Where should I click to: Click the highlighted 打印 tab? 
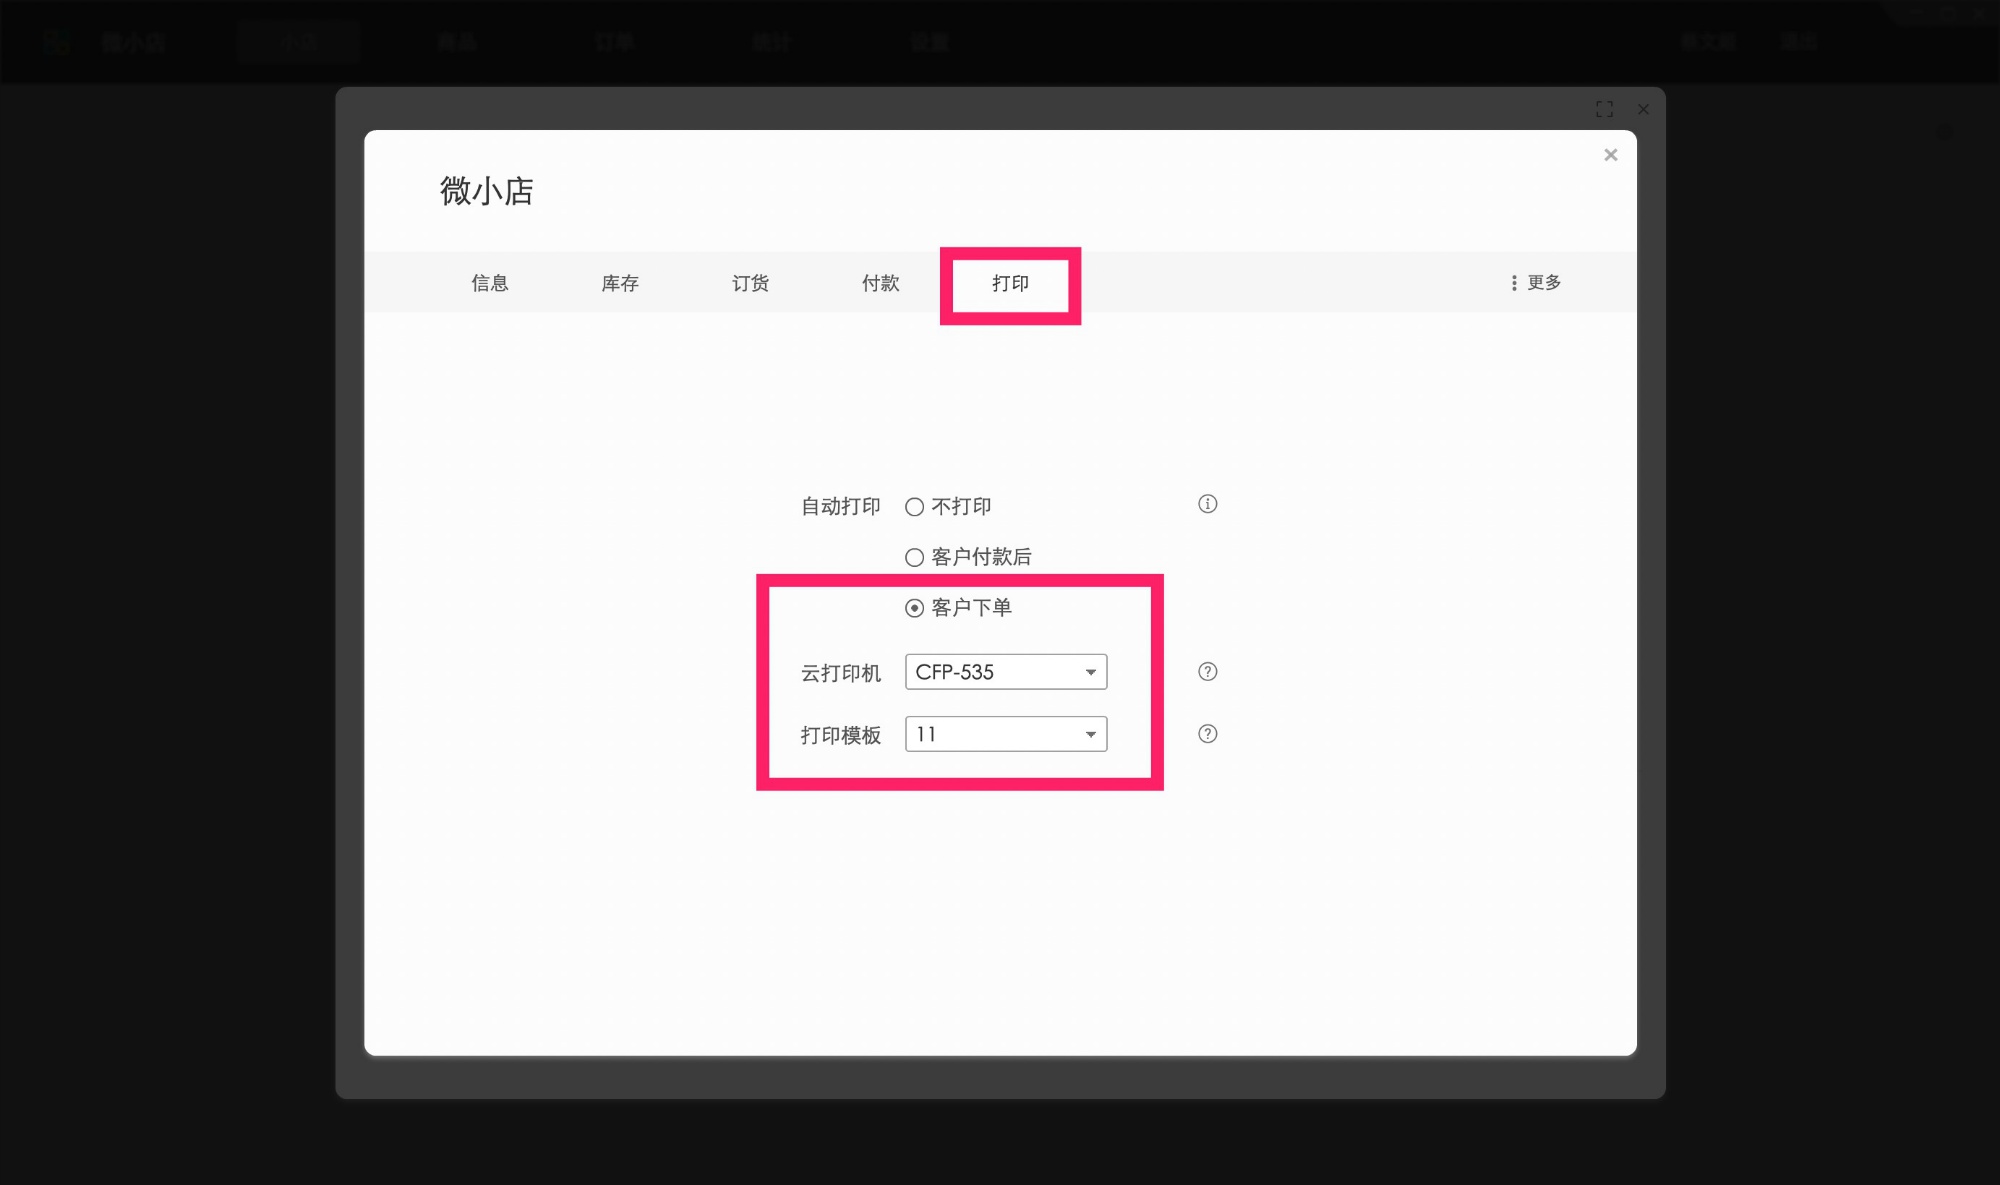[x=1010, y=283]
